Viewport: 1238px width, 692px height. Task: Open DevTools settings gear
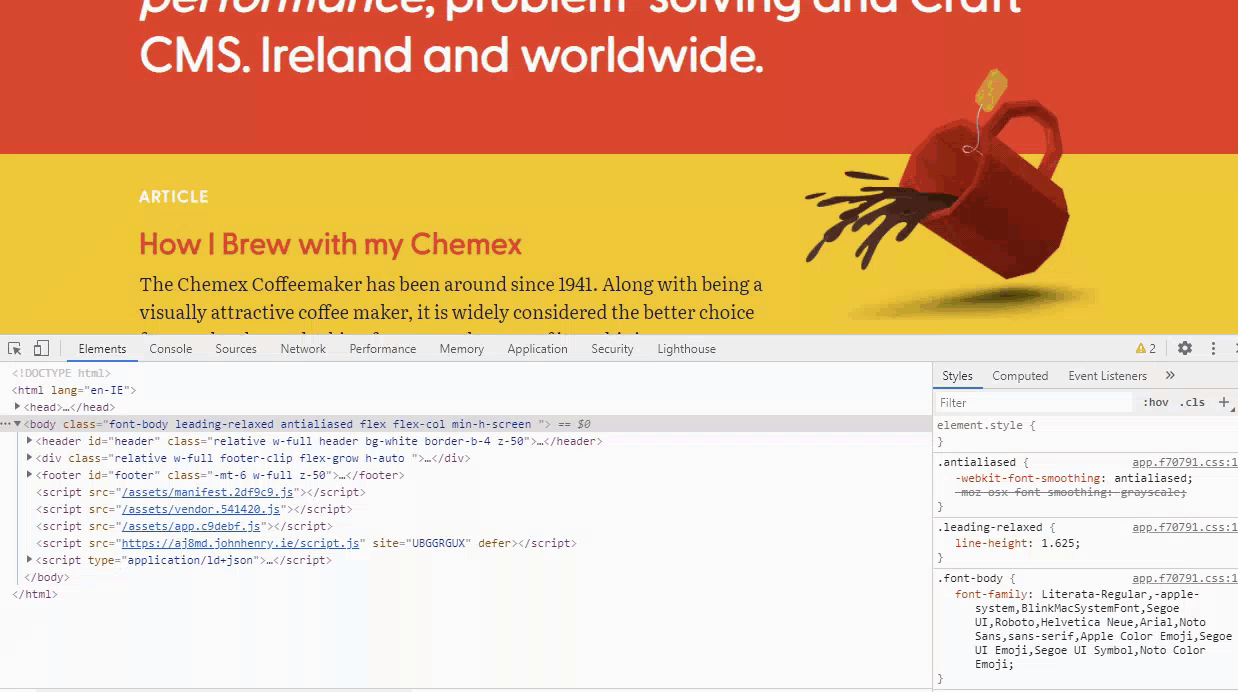(1185, 349)
